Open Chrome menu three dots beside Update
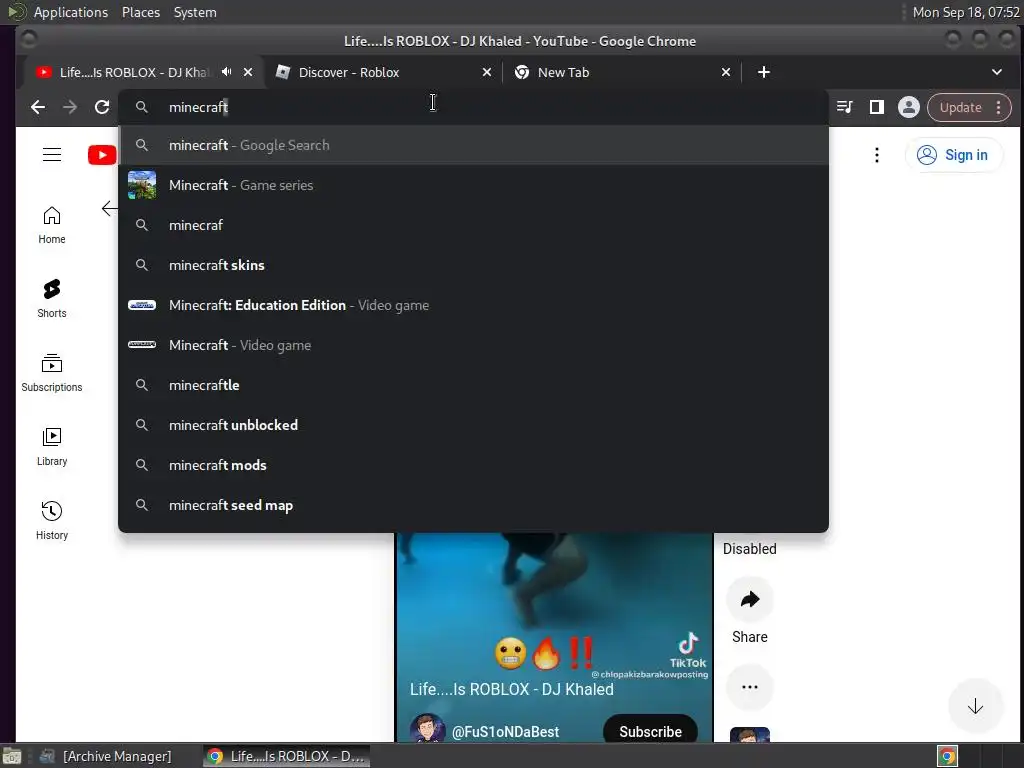Screen dimensions: 1024x768 (999, 107)
